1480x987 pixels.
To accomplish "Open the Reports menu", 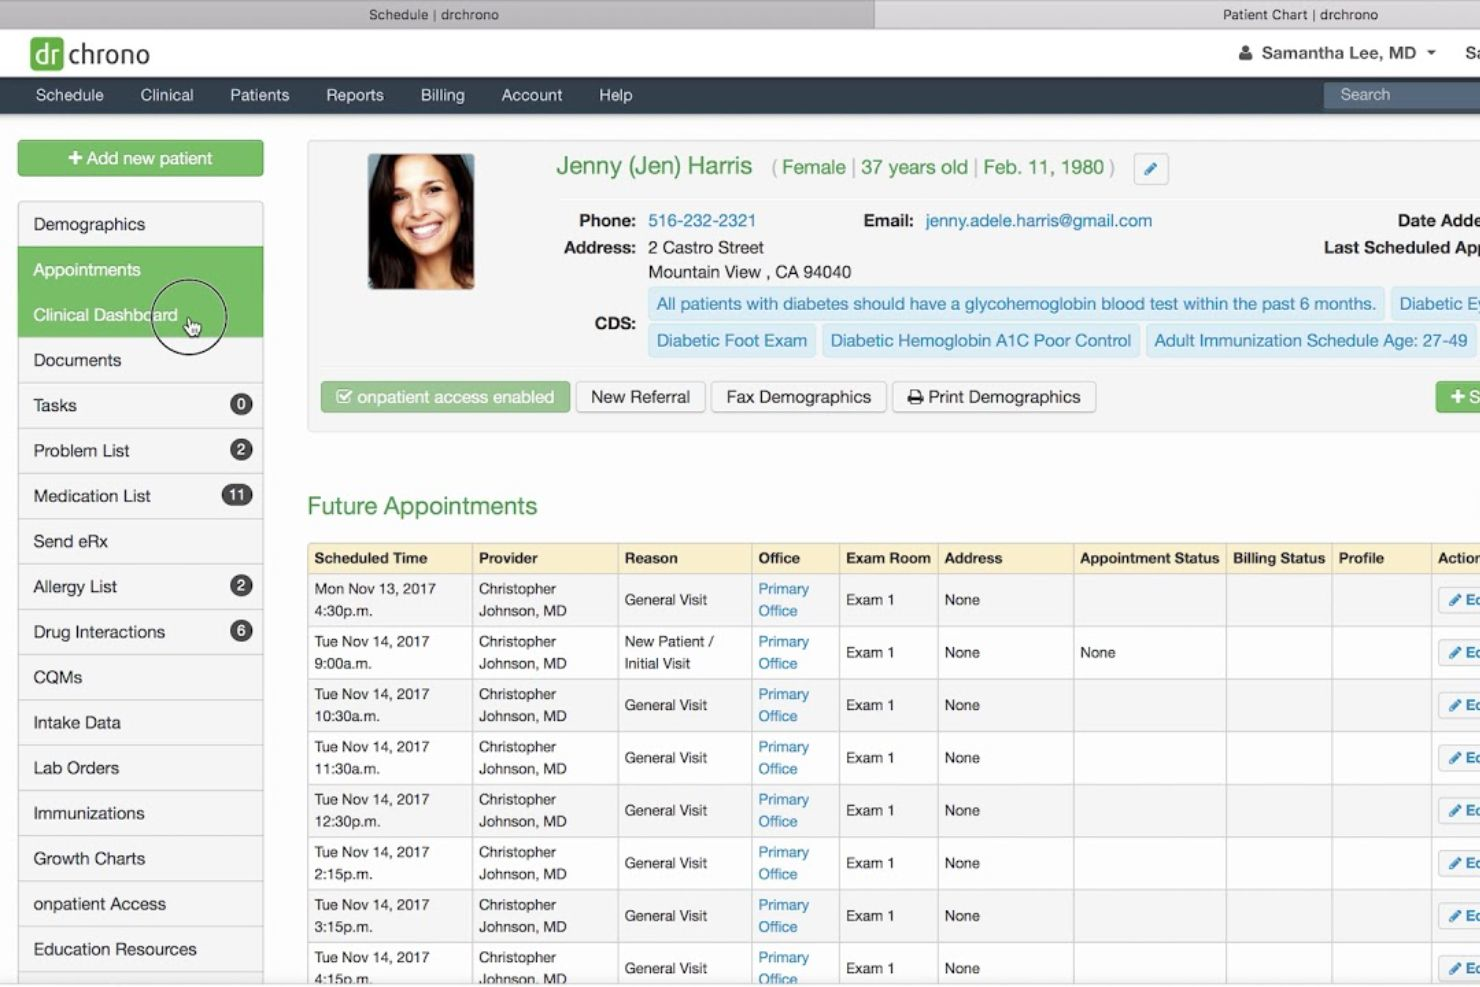I will (355, 95).
